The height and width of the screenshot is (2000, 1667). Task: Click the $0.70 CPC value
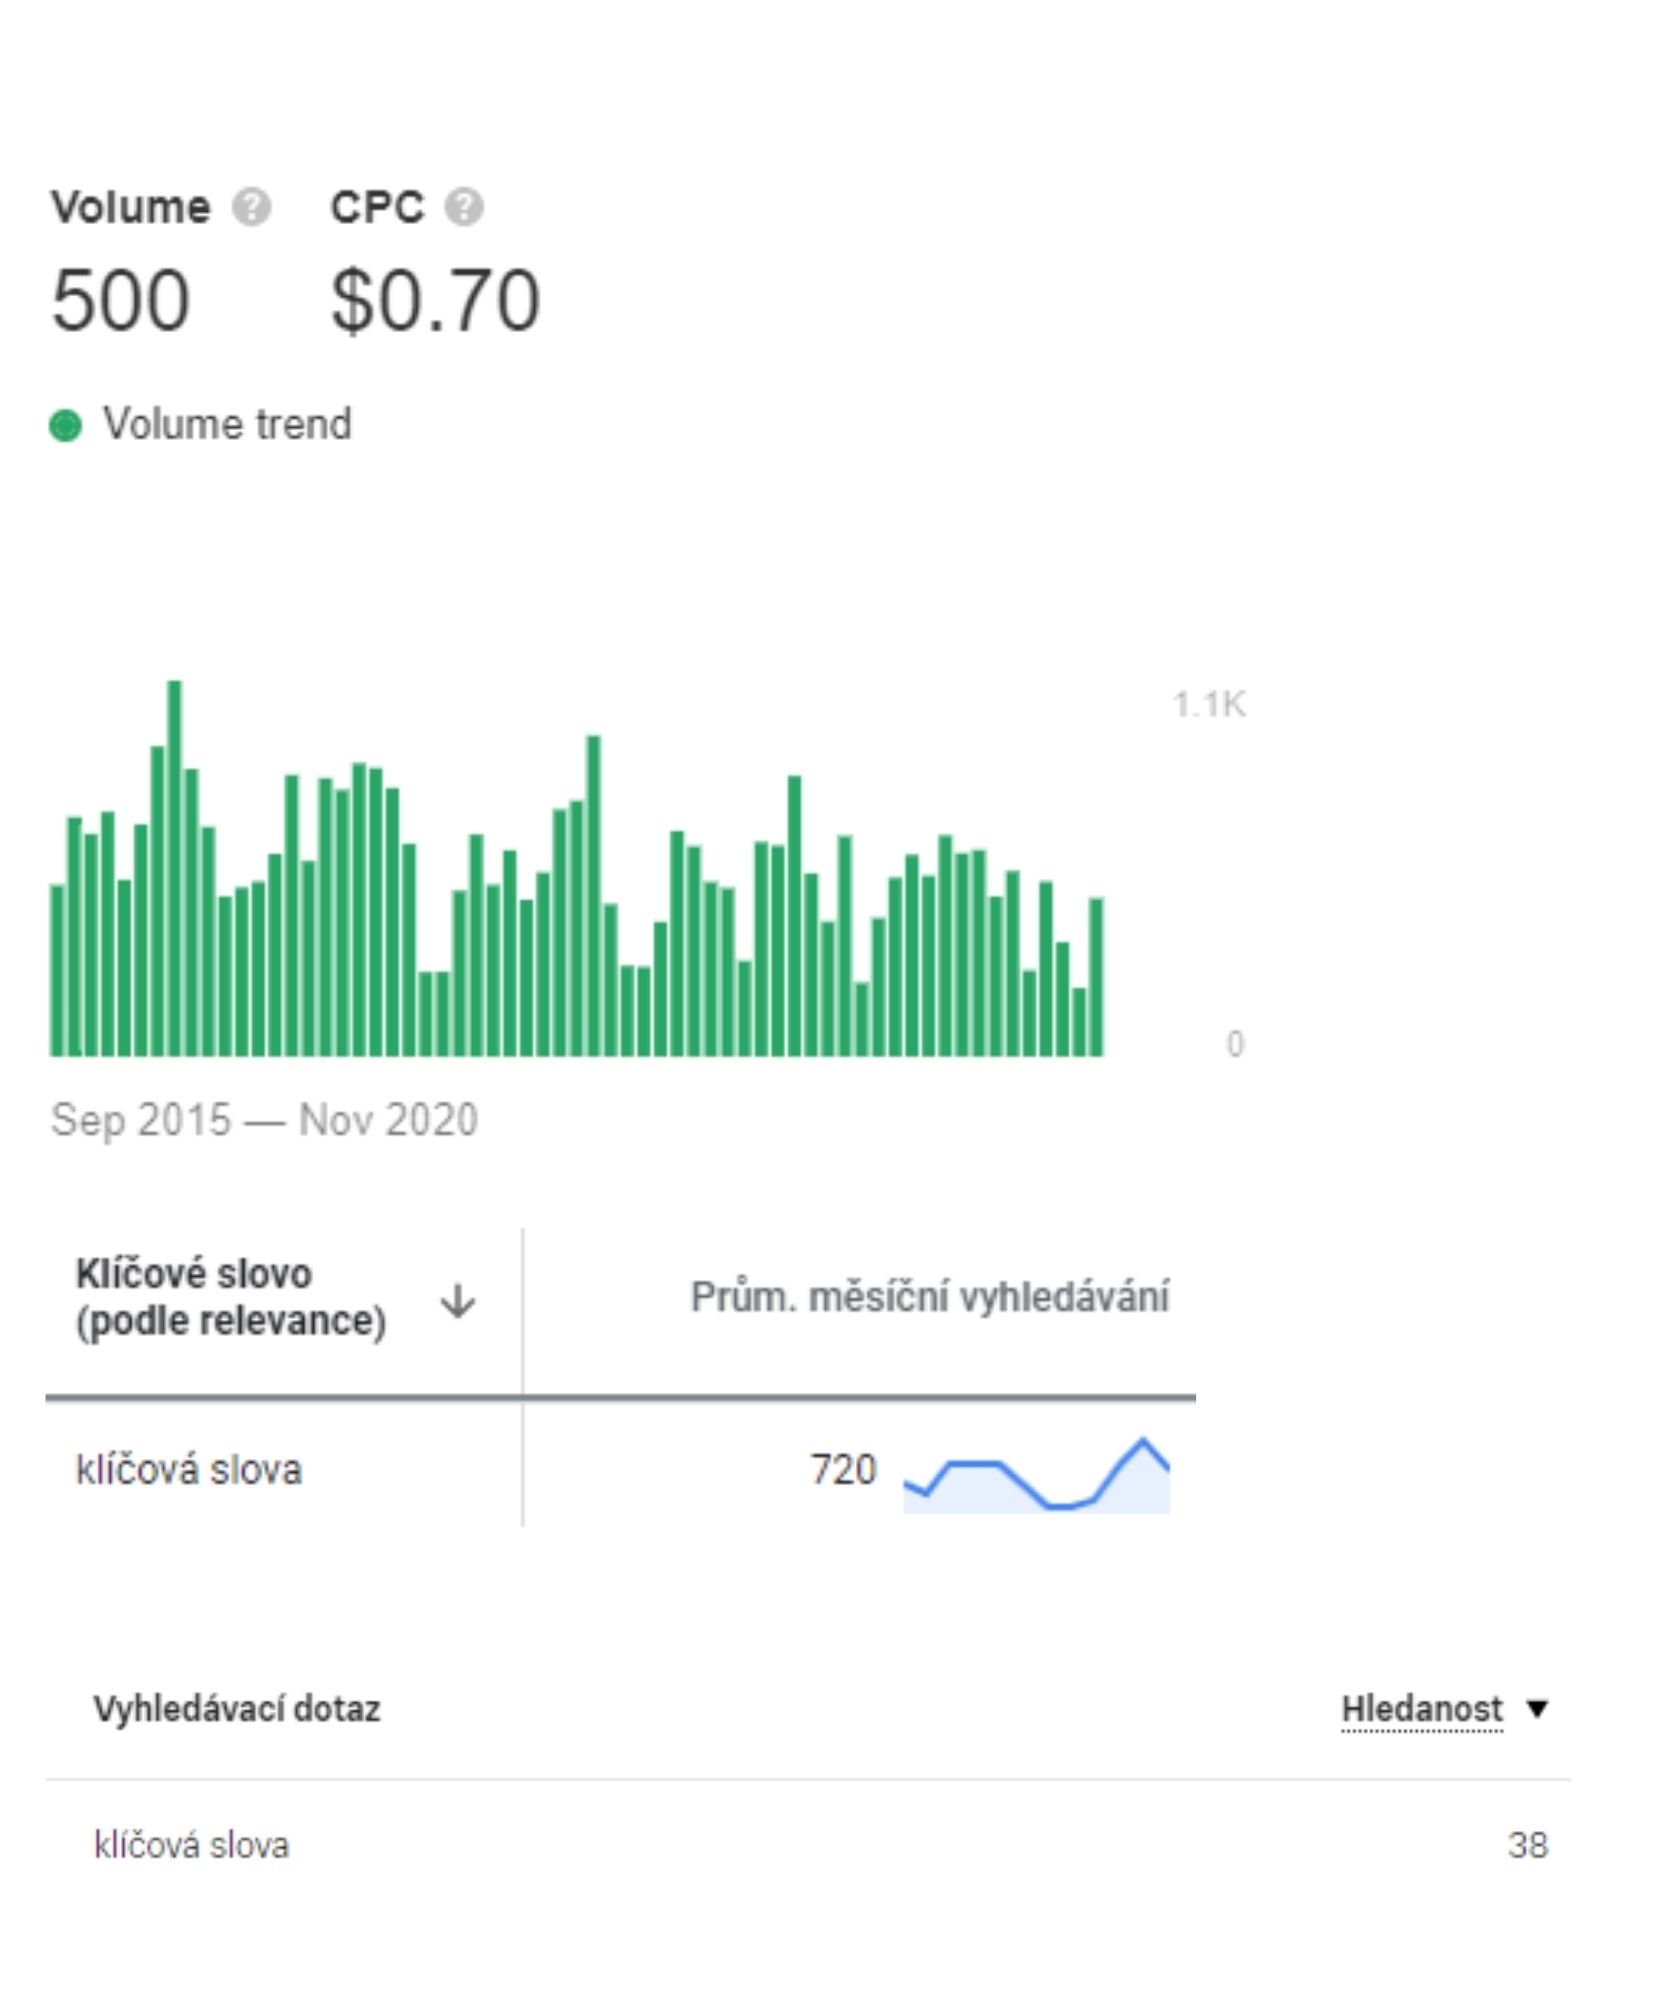click(436, 300)
